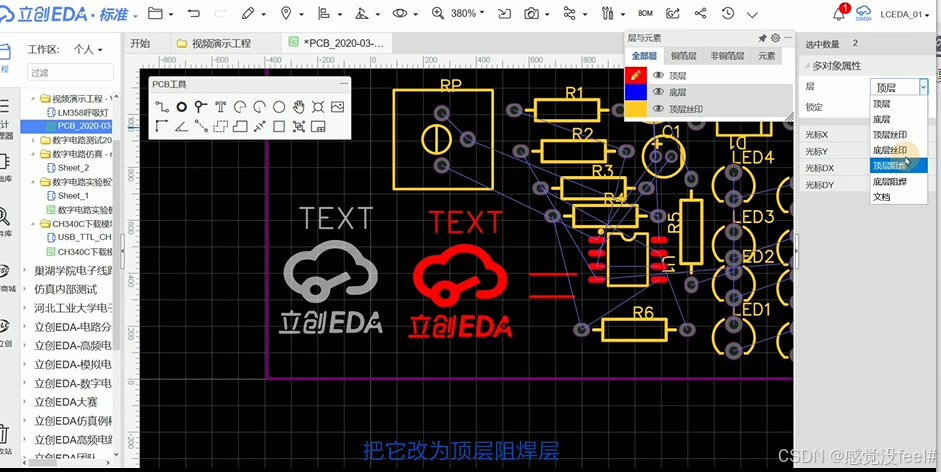This screenshot has height=472, width=941.
Task: Choose 底层丝印 in the layer list
Action: pyautogui.click(x=898, y=150)
